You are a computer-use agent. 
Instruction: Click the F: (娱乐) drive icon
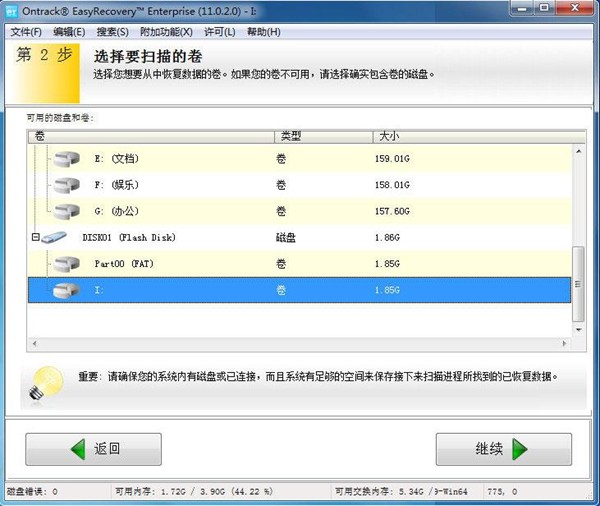[66, 185]
